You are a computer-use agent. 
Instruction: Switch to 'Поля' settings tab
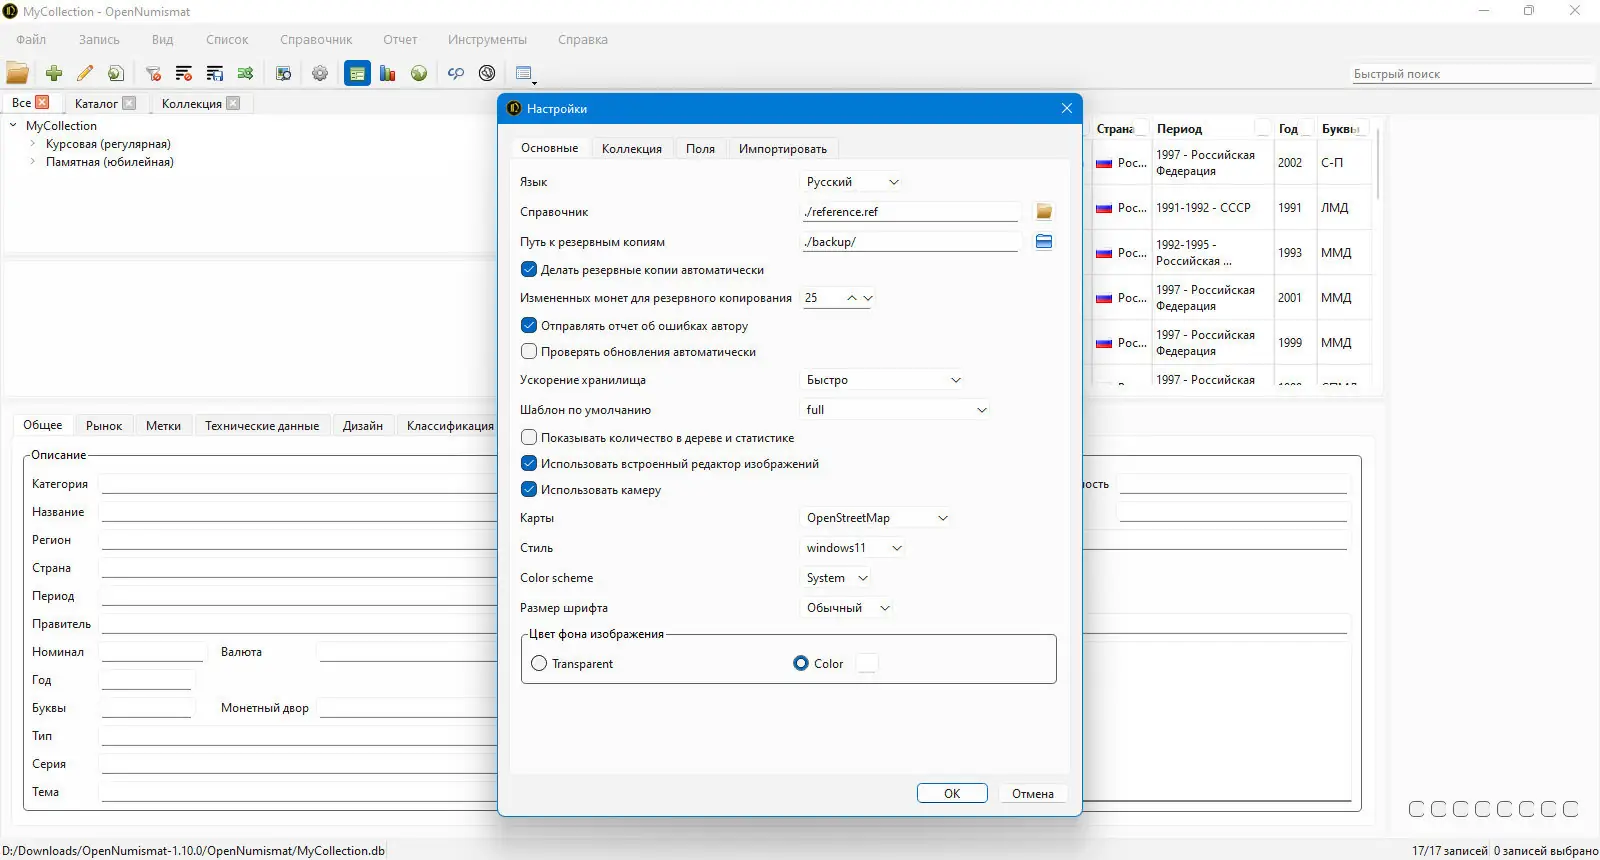click(x=700, y=148)
